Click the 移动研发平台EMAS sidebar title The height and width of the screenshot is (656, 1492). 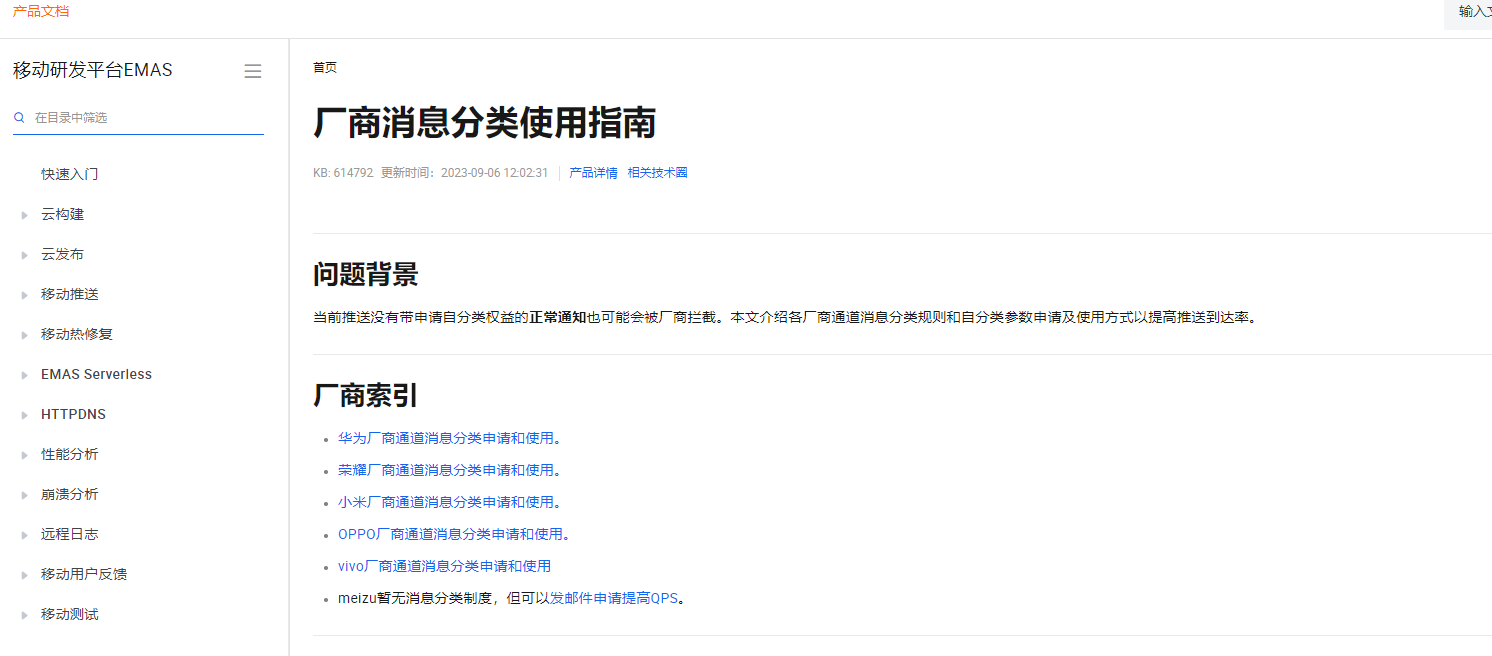click(93, 70)
